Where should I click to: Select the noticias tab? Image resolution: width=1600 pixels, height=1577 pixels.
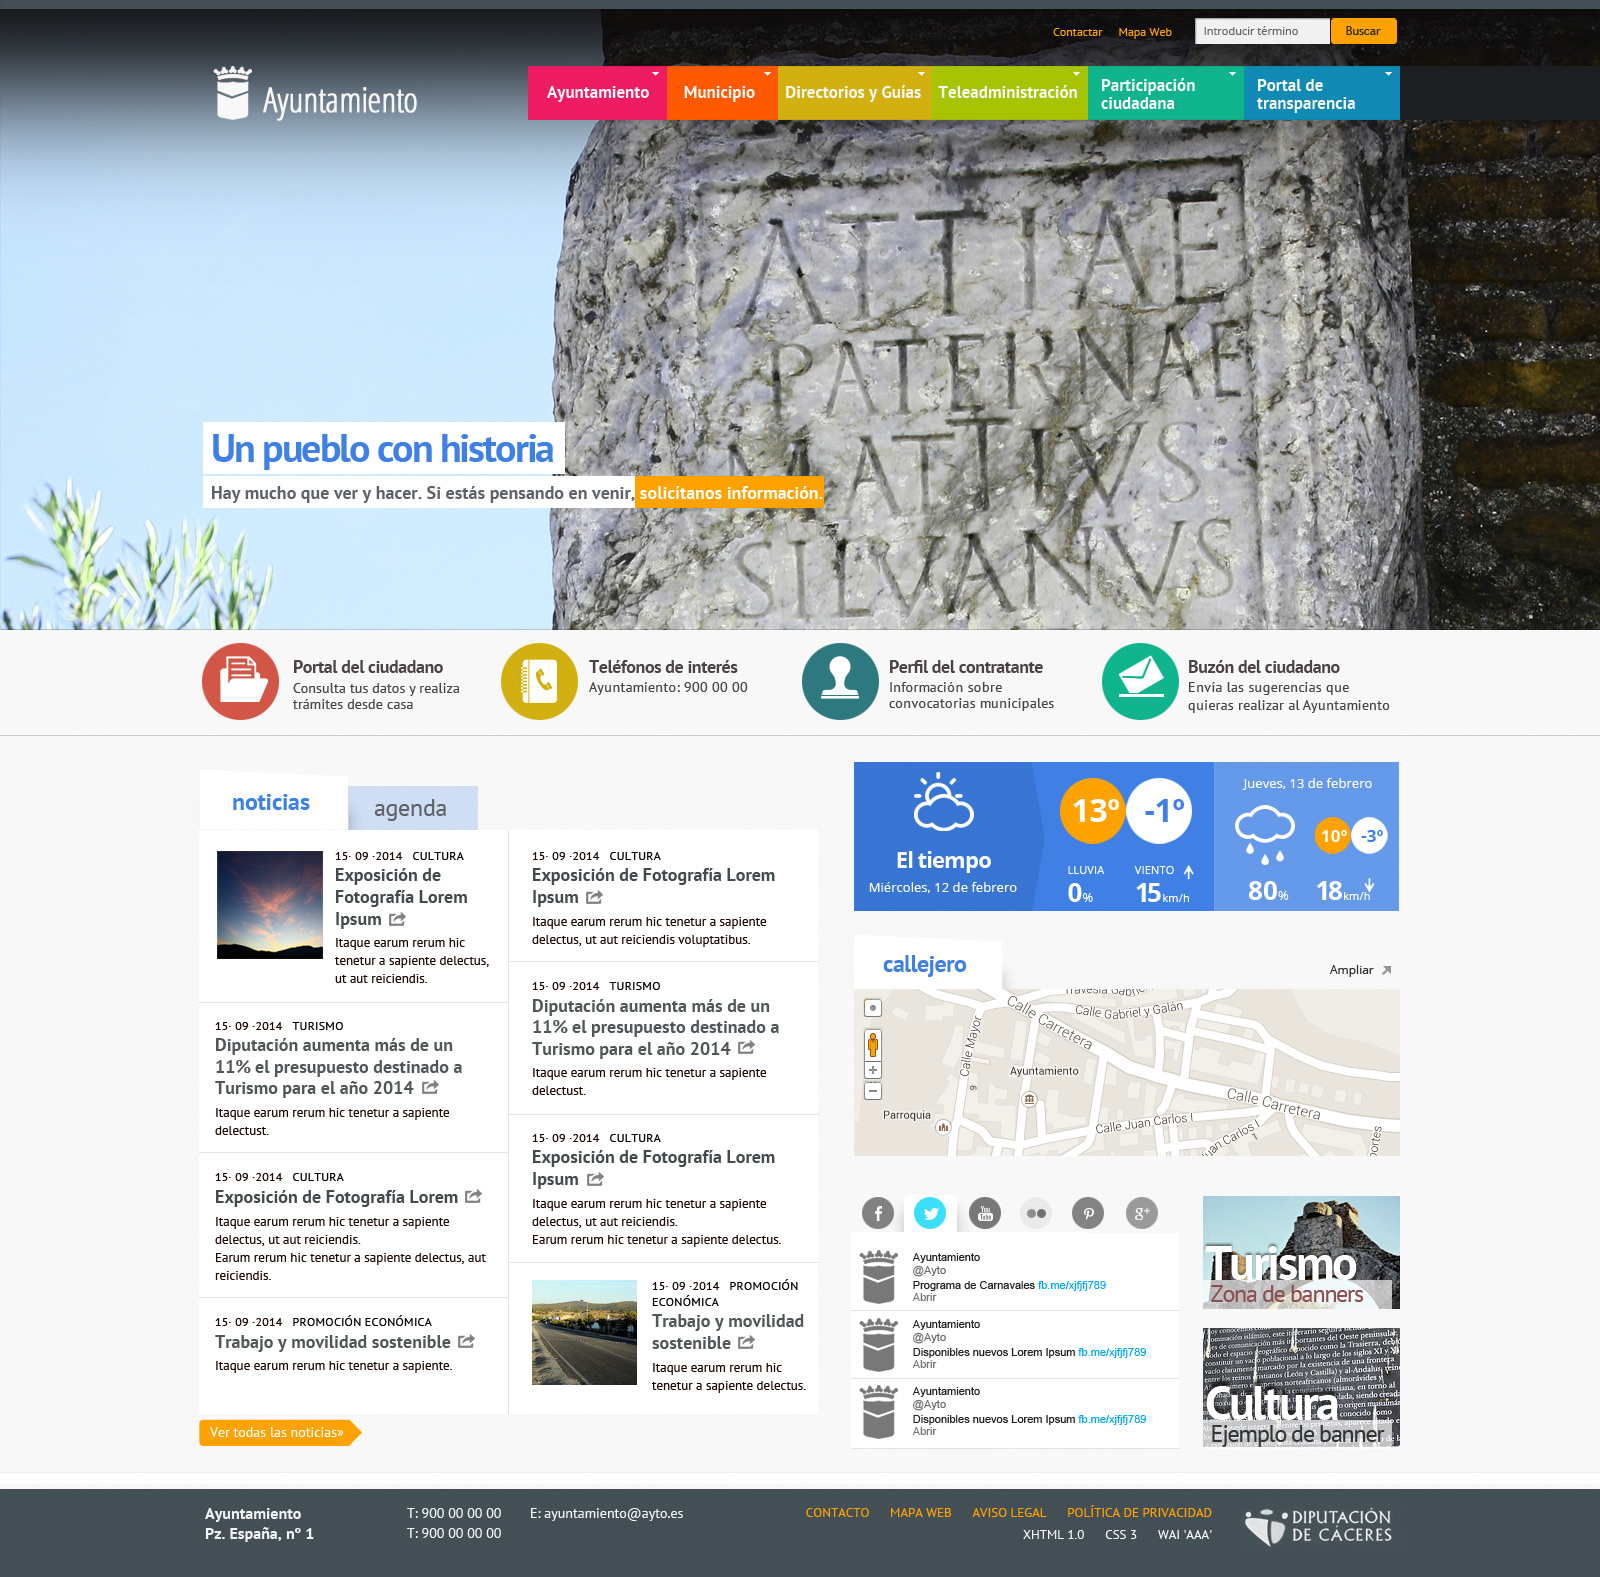271,803
